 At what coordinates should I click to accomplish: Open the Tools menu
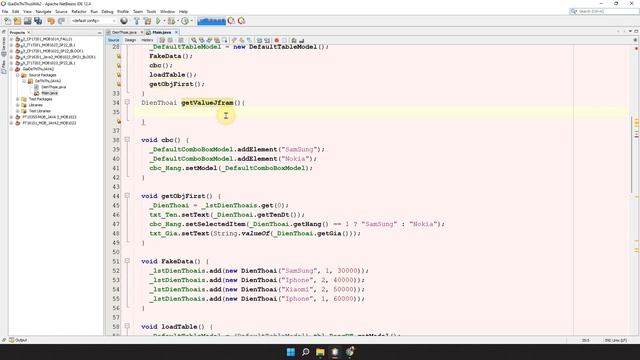(151, 11)
